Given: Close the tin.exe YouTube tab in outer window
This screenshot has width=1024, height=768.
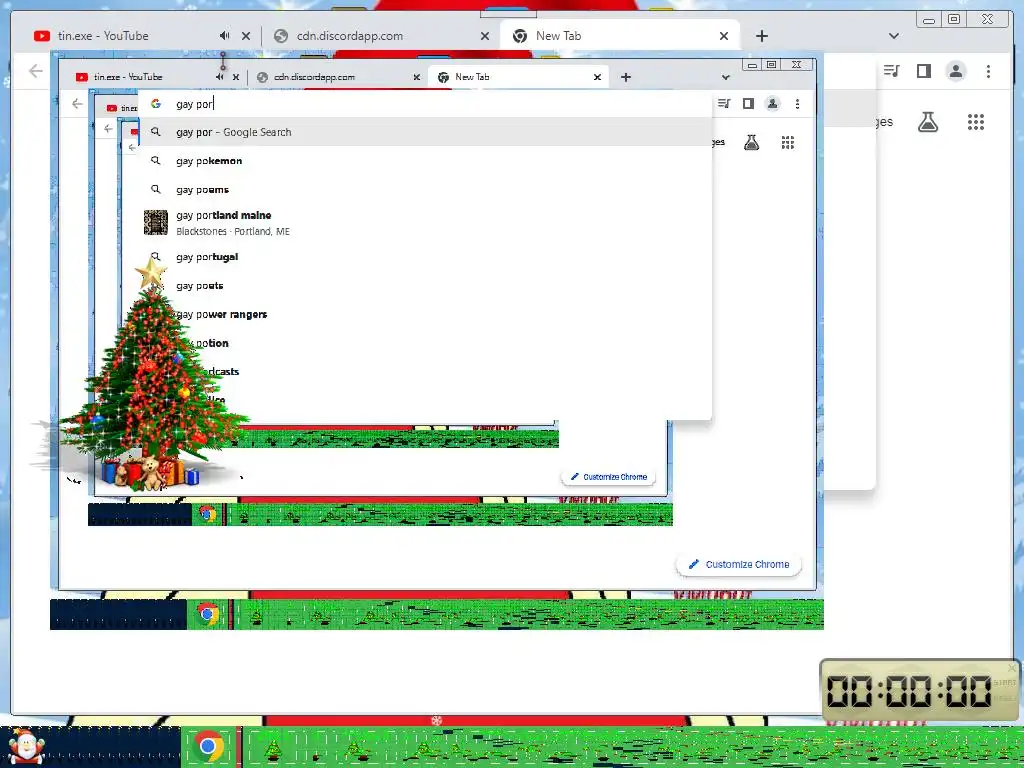Looking at the screenshot, I should point(246,36).
